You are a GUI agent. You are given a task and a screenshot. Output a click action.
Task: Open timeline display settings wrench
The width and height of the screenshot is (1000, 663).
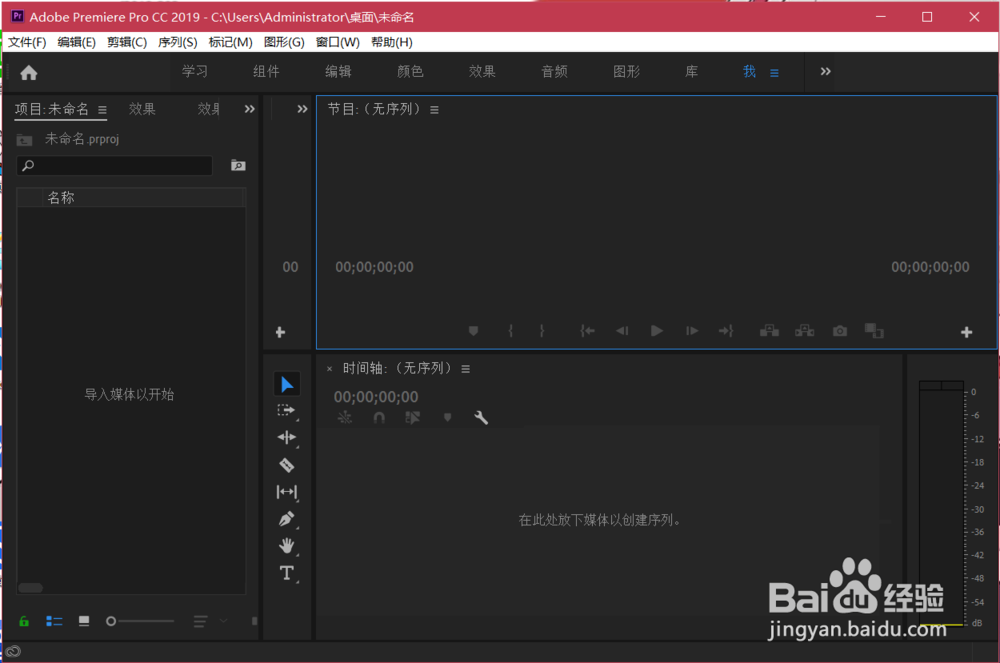[481, 418]
